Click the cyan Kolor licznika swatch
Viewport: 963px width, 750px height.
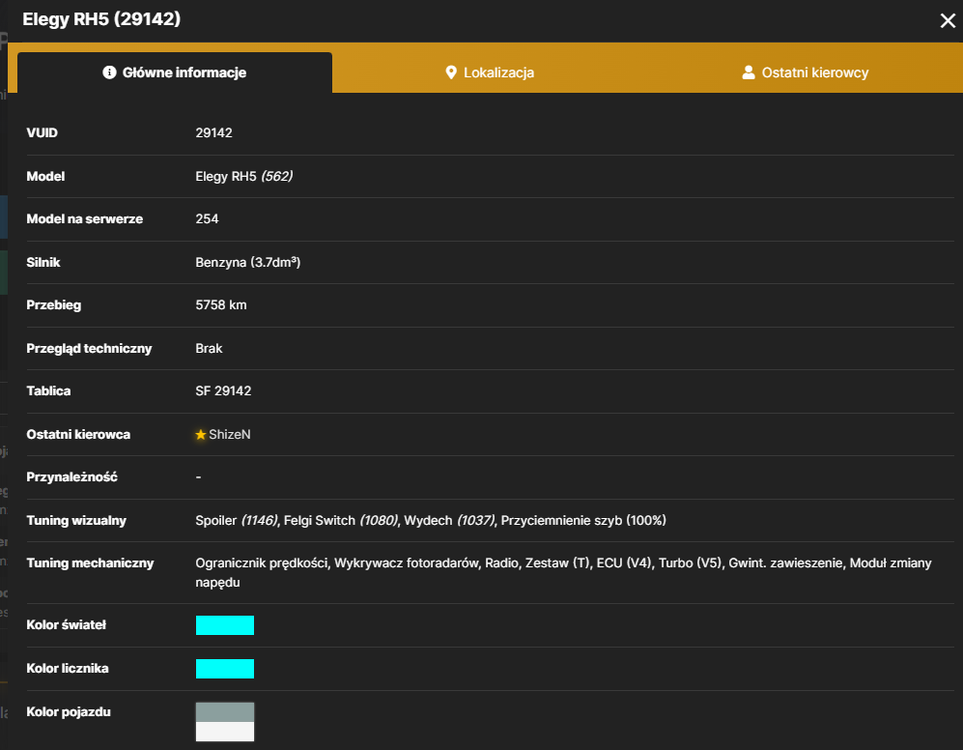[225, 669]
